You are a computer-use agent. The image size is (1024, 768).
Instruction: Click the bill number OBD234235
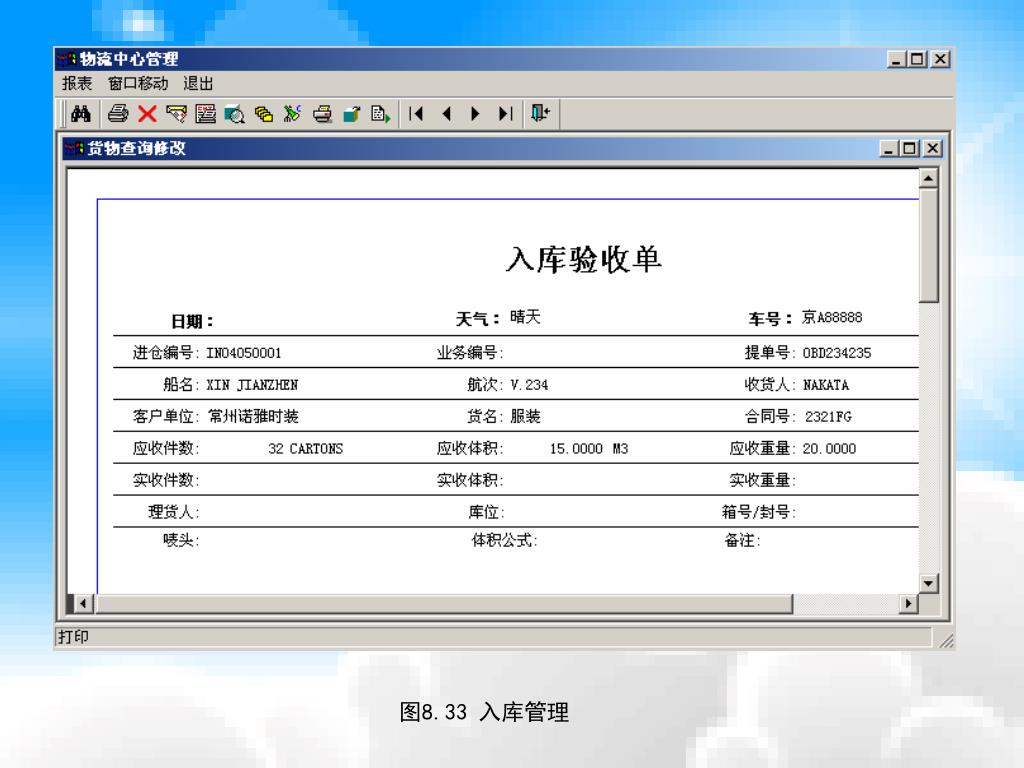837,353
